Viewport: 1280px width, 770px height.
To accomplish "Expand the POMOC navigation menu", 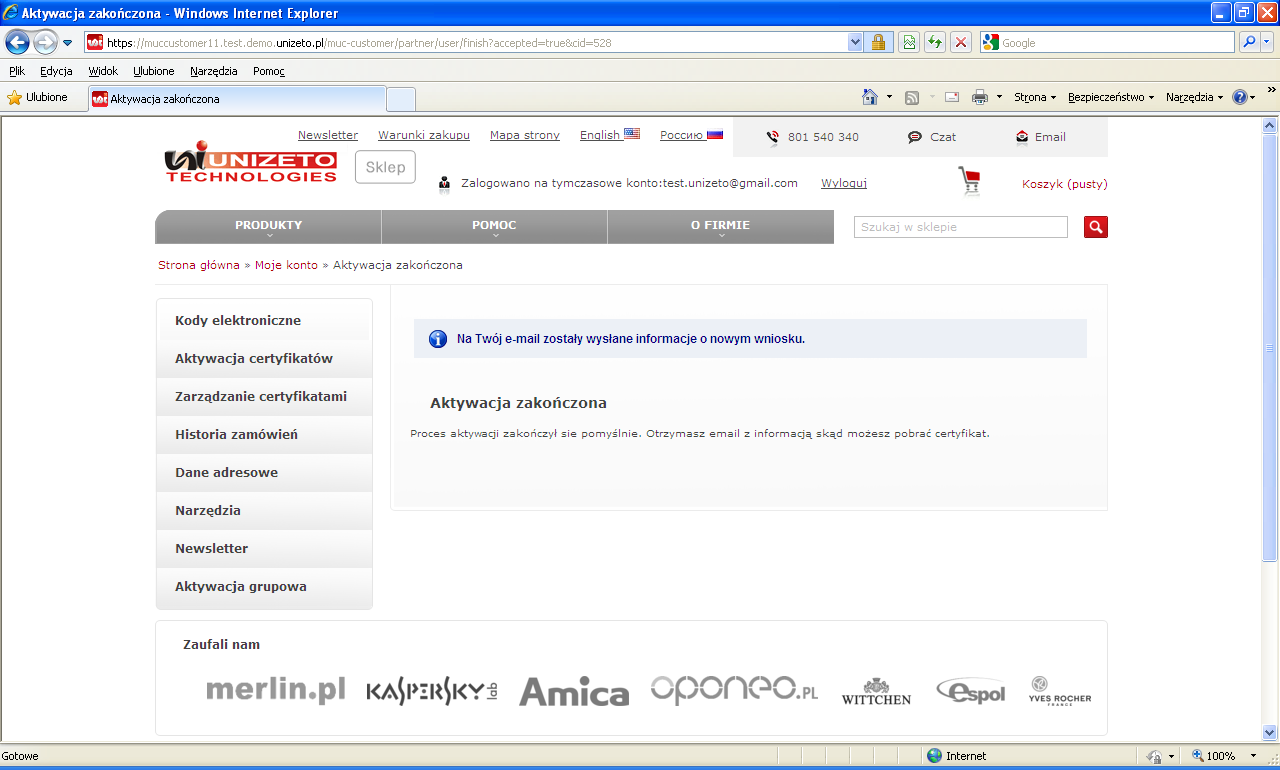I will pos(494,227).
